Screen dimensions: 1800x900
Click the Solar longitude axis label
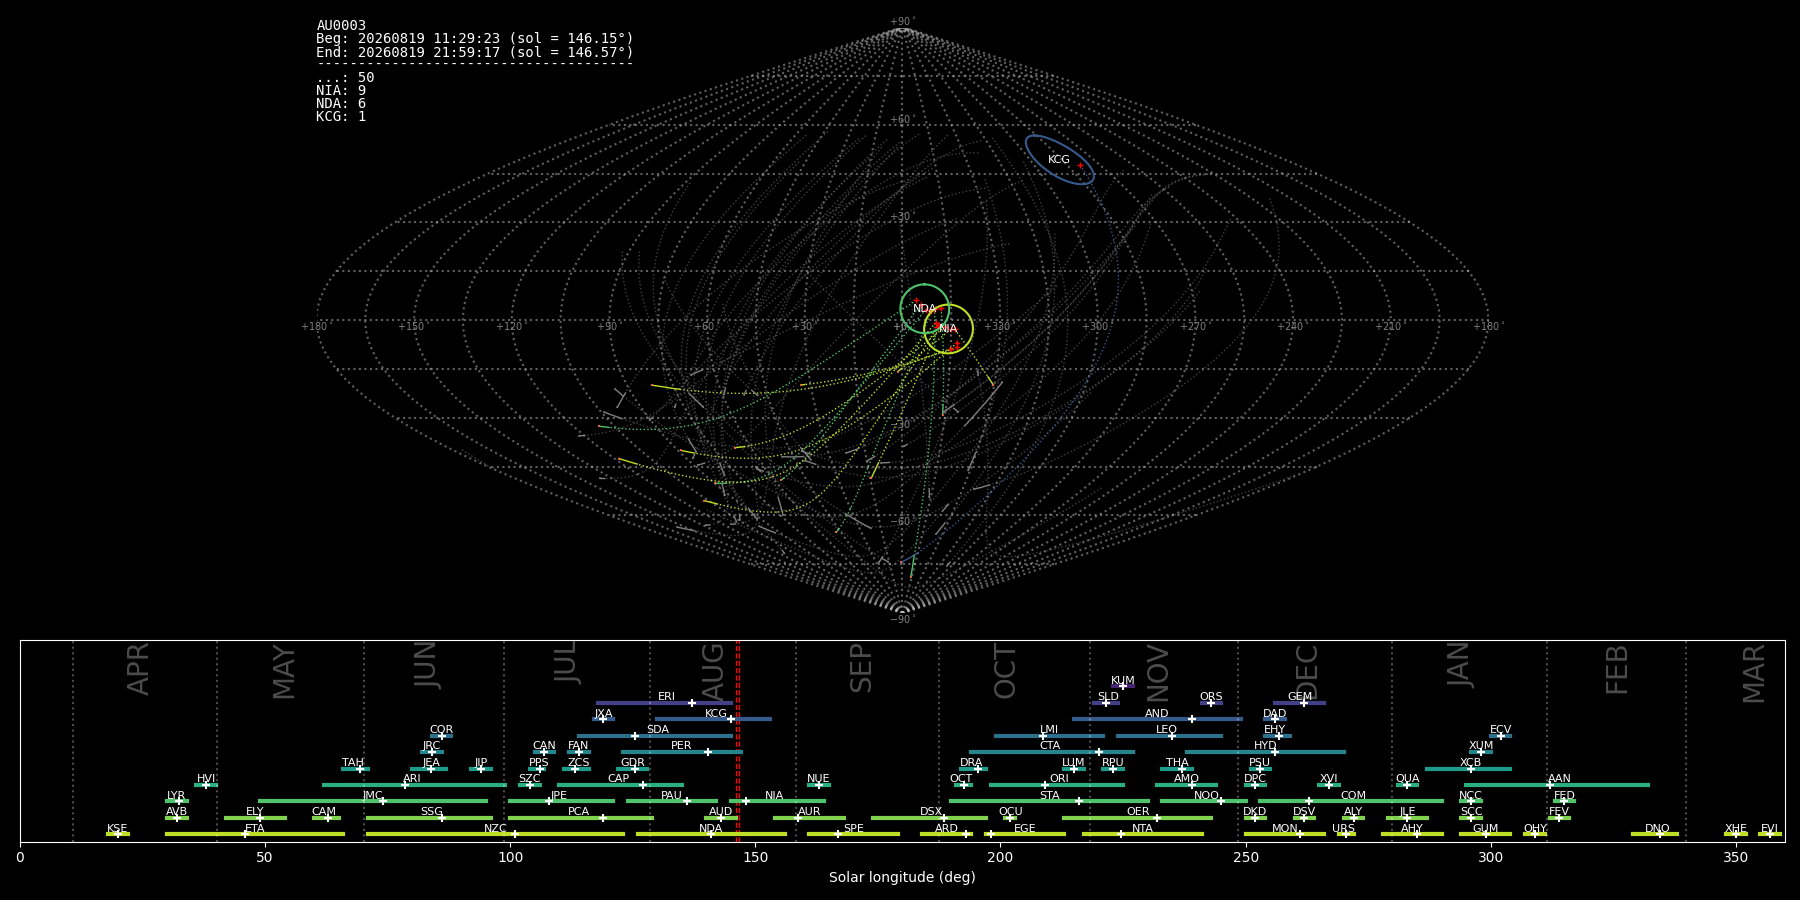tap(902, 878)
